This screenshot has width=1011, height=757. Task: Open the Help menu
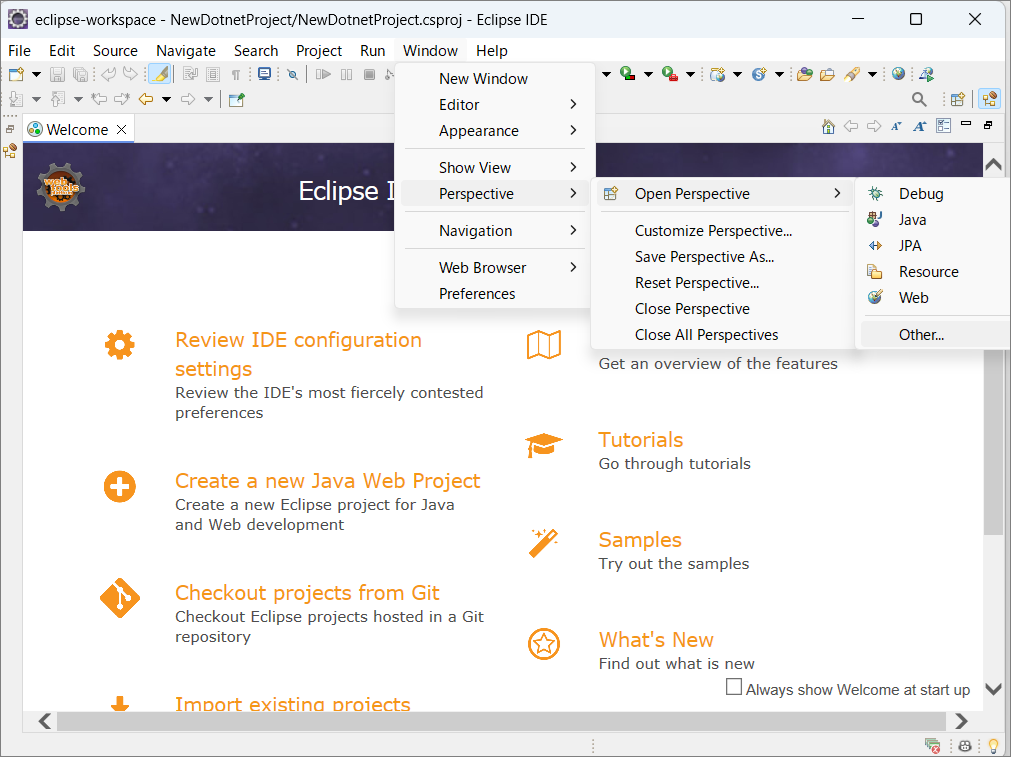(491, 50)
